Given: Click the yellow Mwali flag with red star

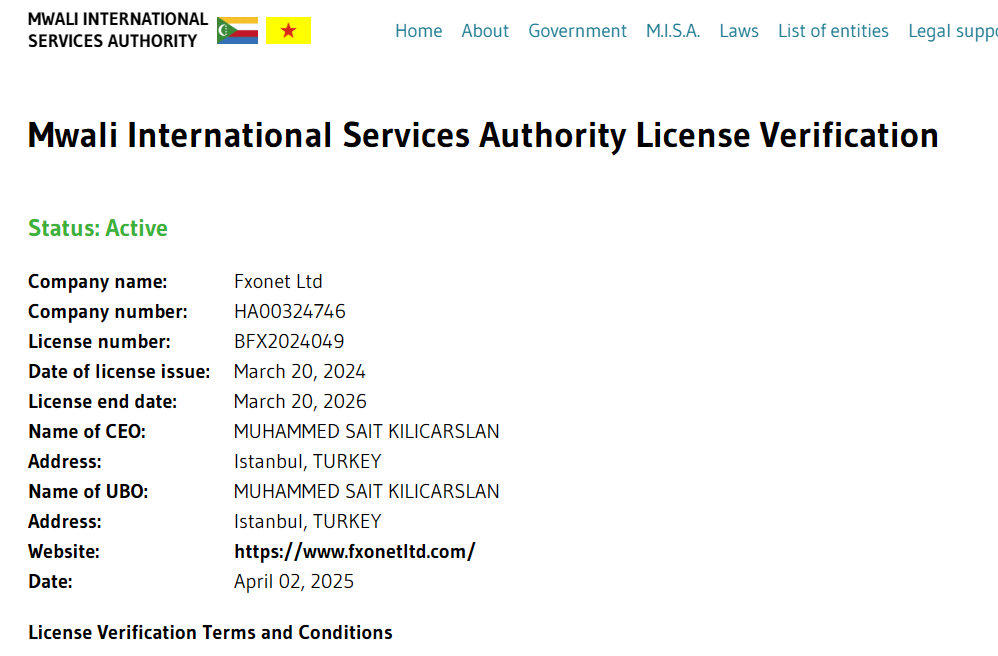Looking at the screenshot, I should [x=288, y=31].
